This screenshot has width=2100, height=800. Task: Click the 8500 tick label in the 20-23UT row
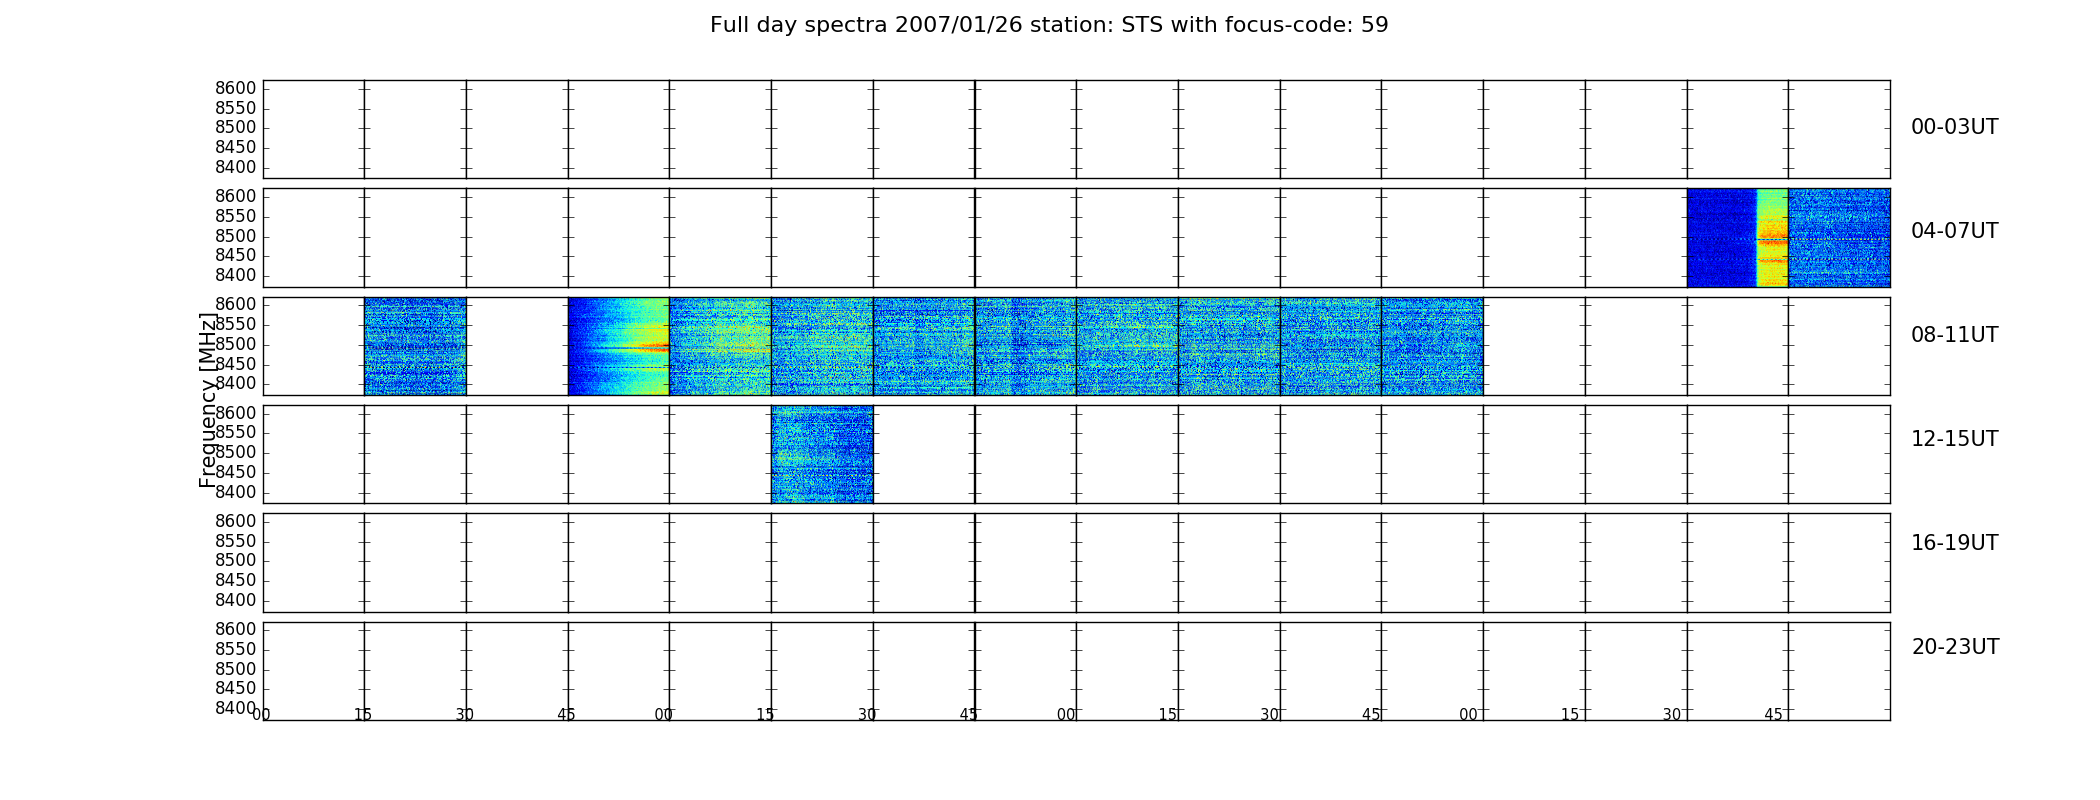pos(236,669)
